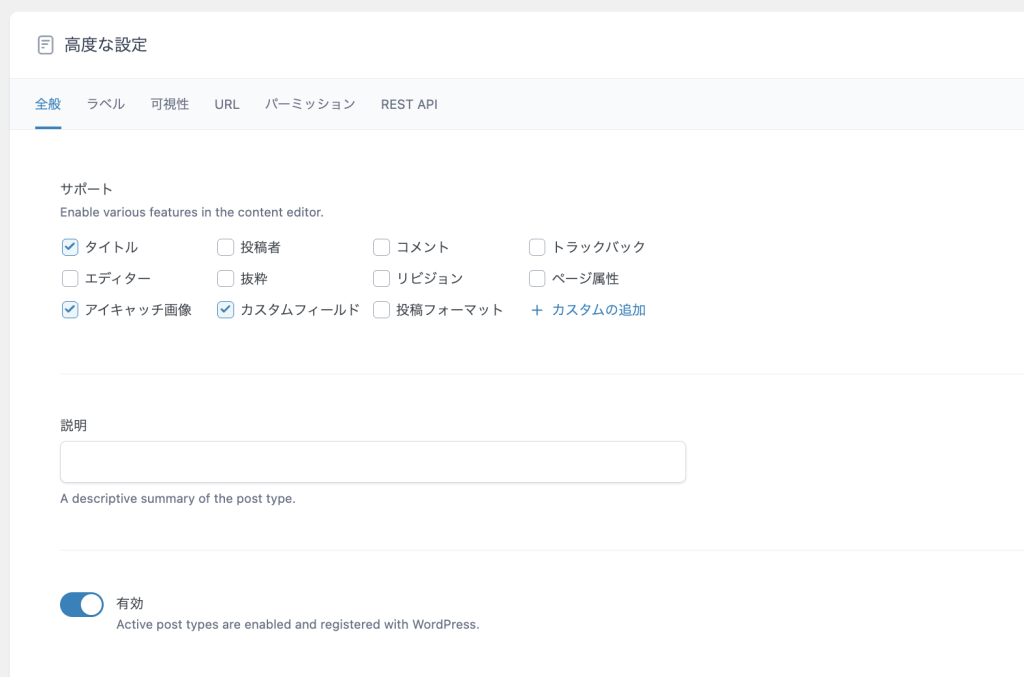Enable the トラックバック checkbox
1024x677 pixels.
click(537, 247)
